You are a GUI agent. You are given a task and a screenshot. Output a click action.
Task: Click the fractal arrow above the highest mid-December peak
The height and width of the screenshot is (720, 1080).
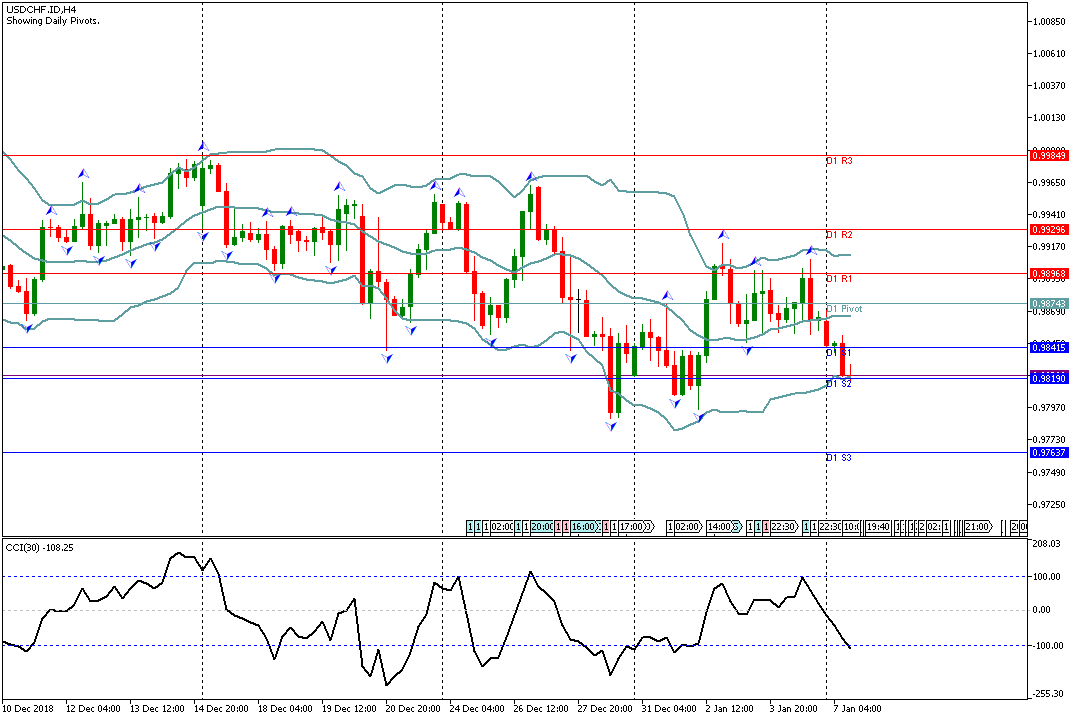(x=203, y=145)
